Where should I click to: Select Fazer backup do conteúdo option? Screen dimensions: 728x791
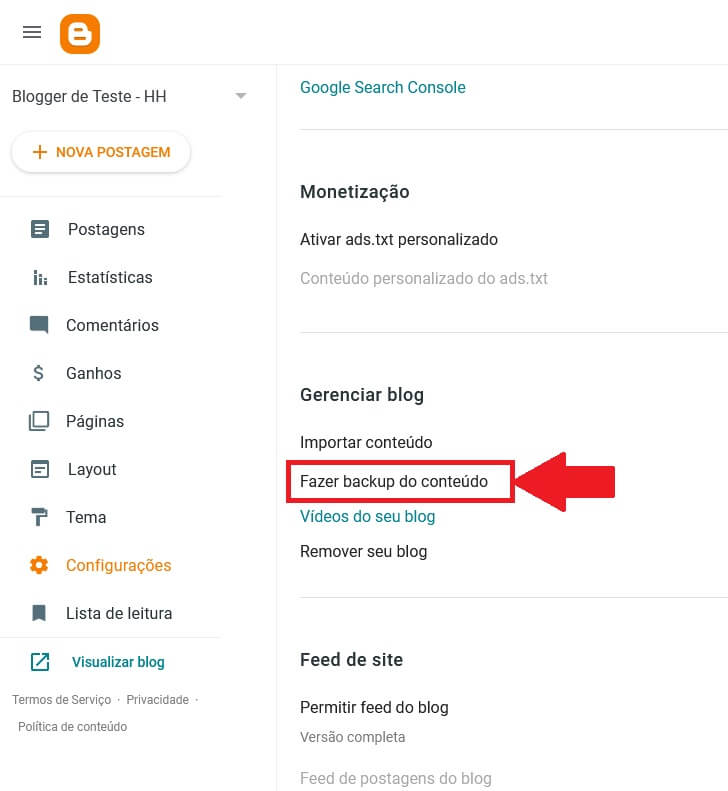point(394,481)
